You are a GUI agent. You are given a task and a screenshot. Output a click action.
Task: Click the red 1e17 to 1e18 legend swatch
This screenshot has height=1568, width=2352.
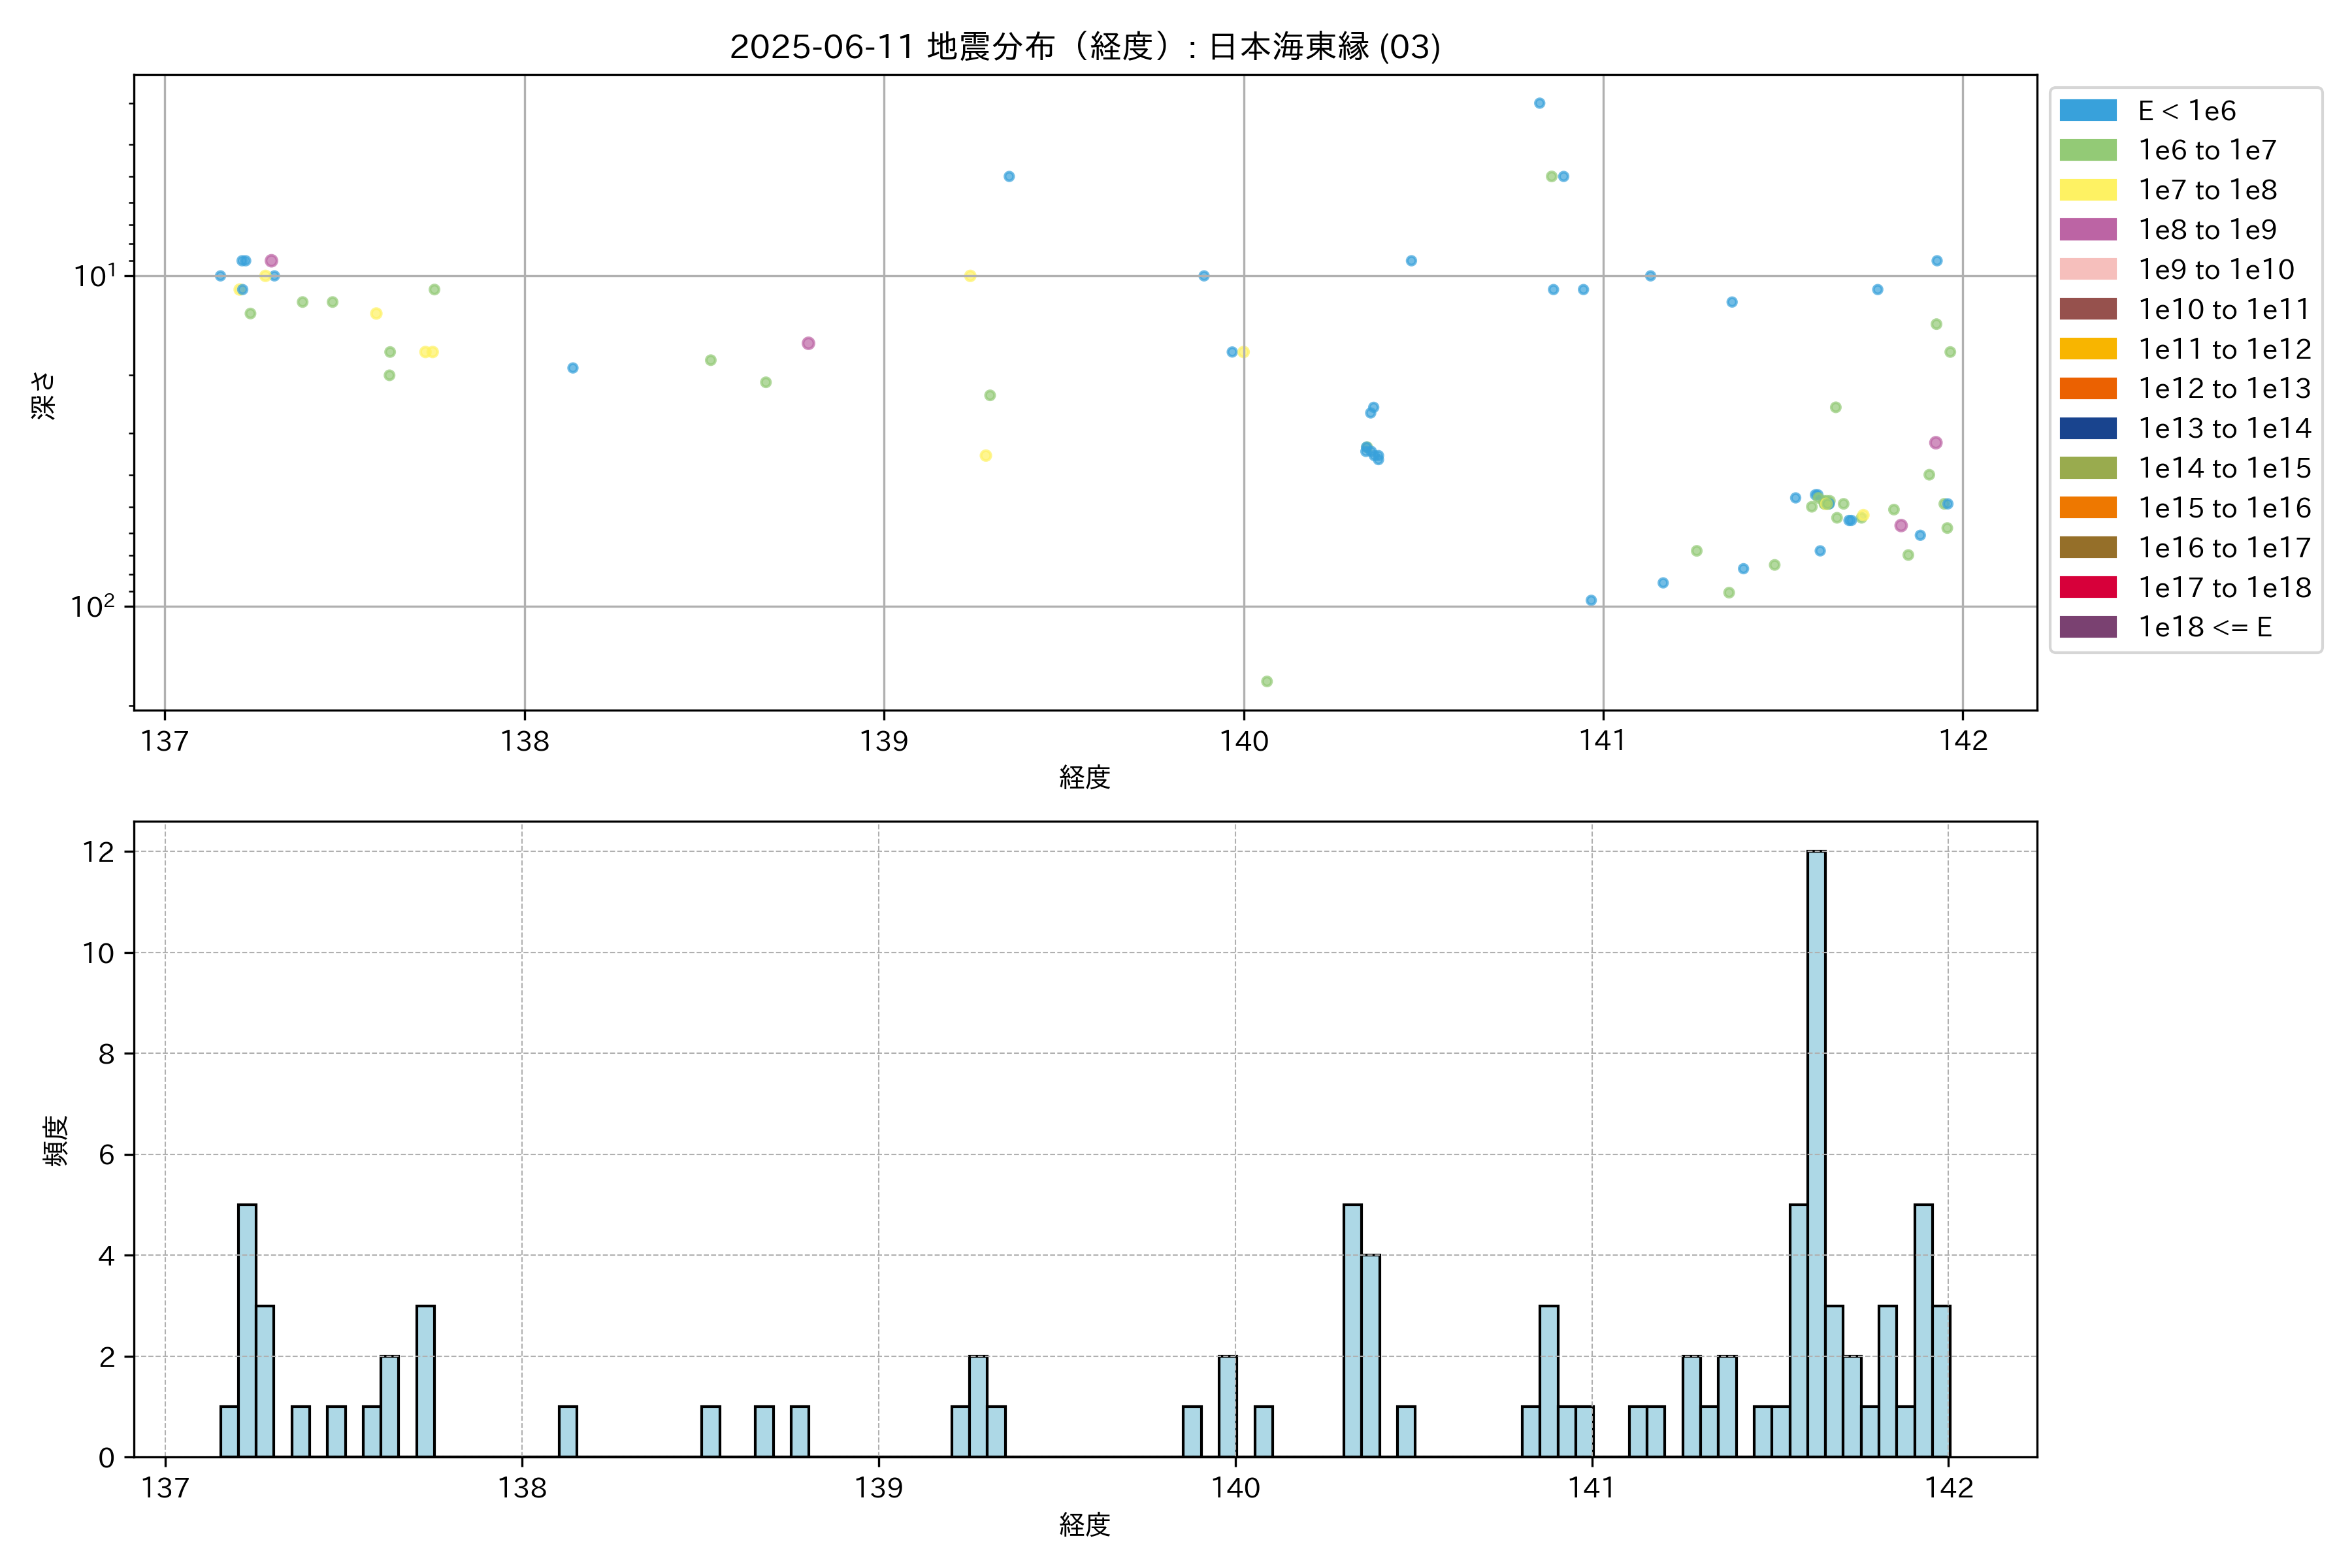pyautogui.click(x=2088, y=587)
